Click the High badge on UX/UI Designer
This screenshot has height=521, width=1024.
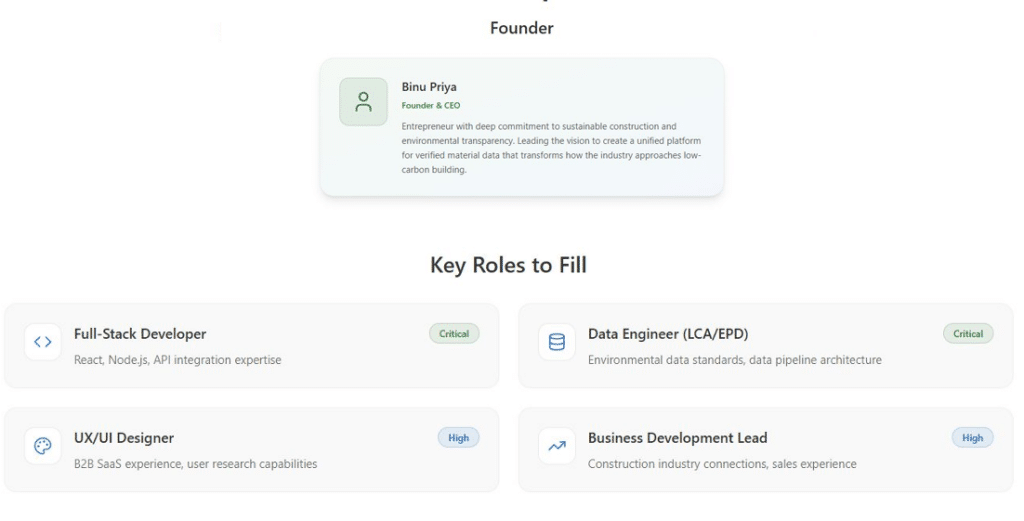459,438
